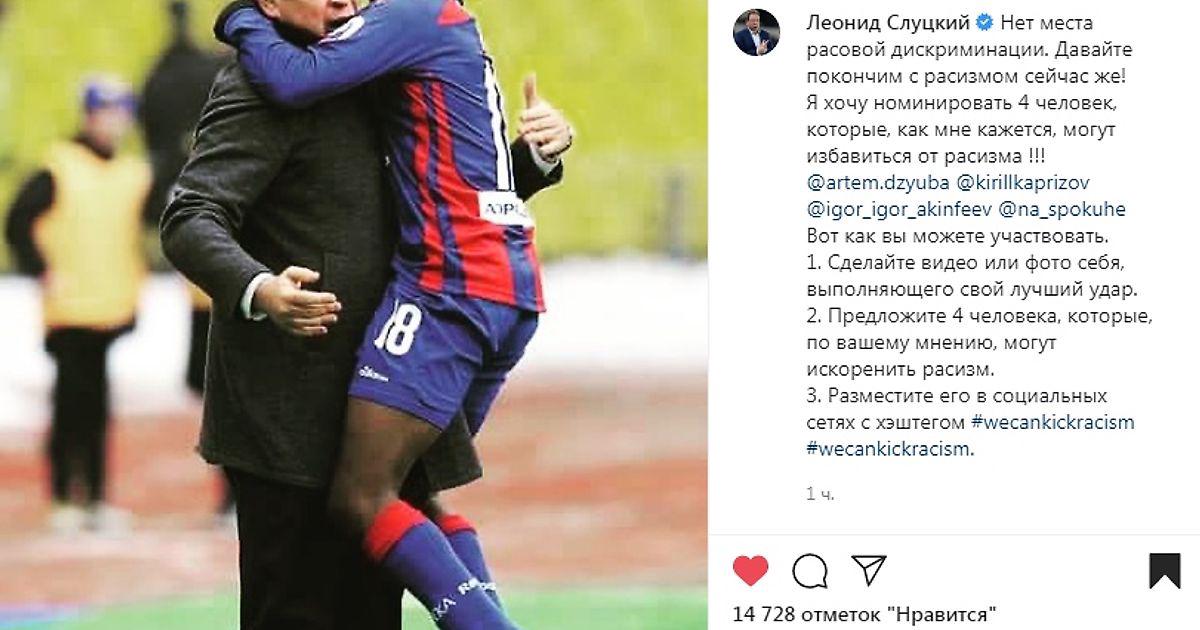1200x630 pixels.
Task: Open comments via speech bubble icon
Action: pyautogui.click(x=809, y=571)
